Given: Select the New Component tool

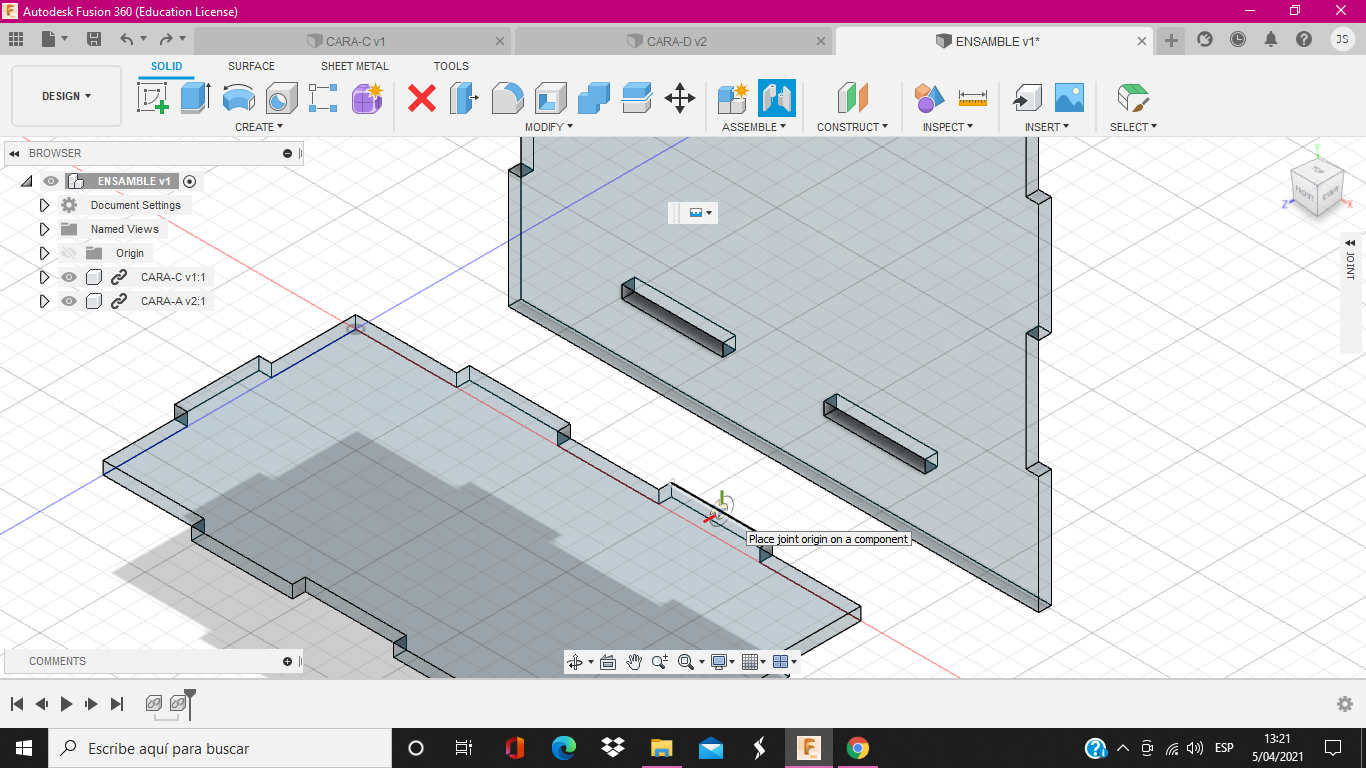Looking at the screenshot, I should point(733,98).
